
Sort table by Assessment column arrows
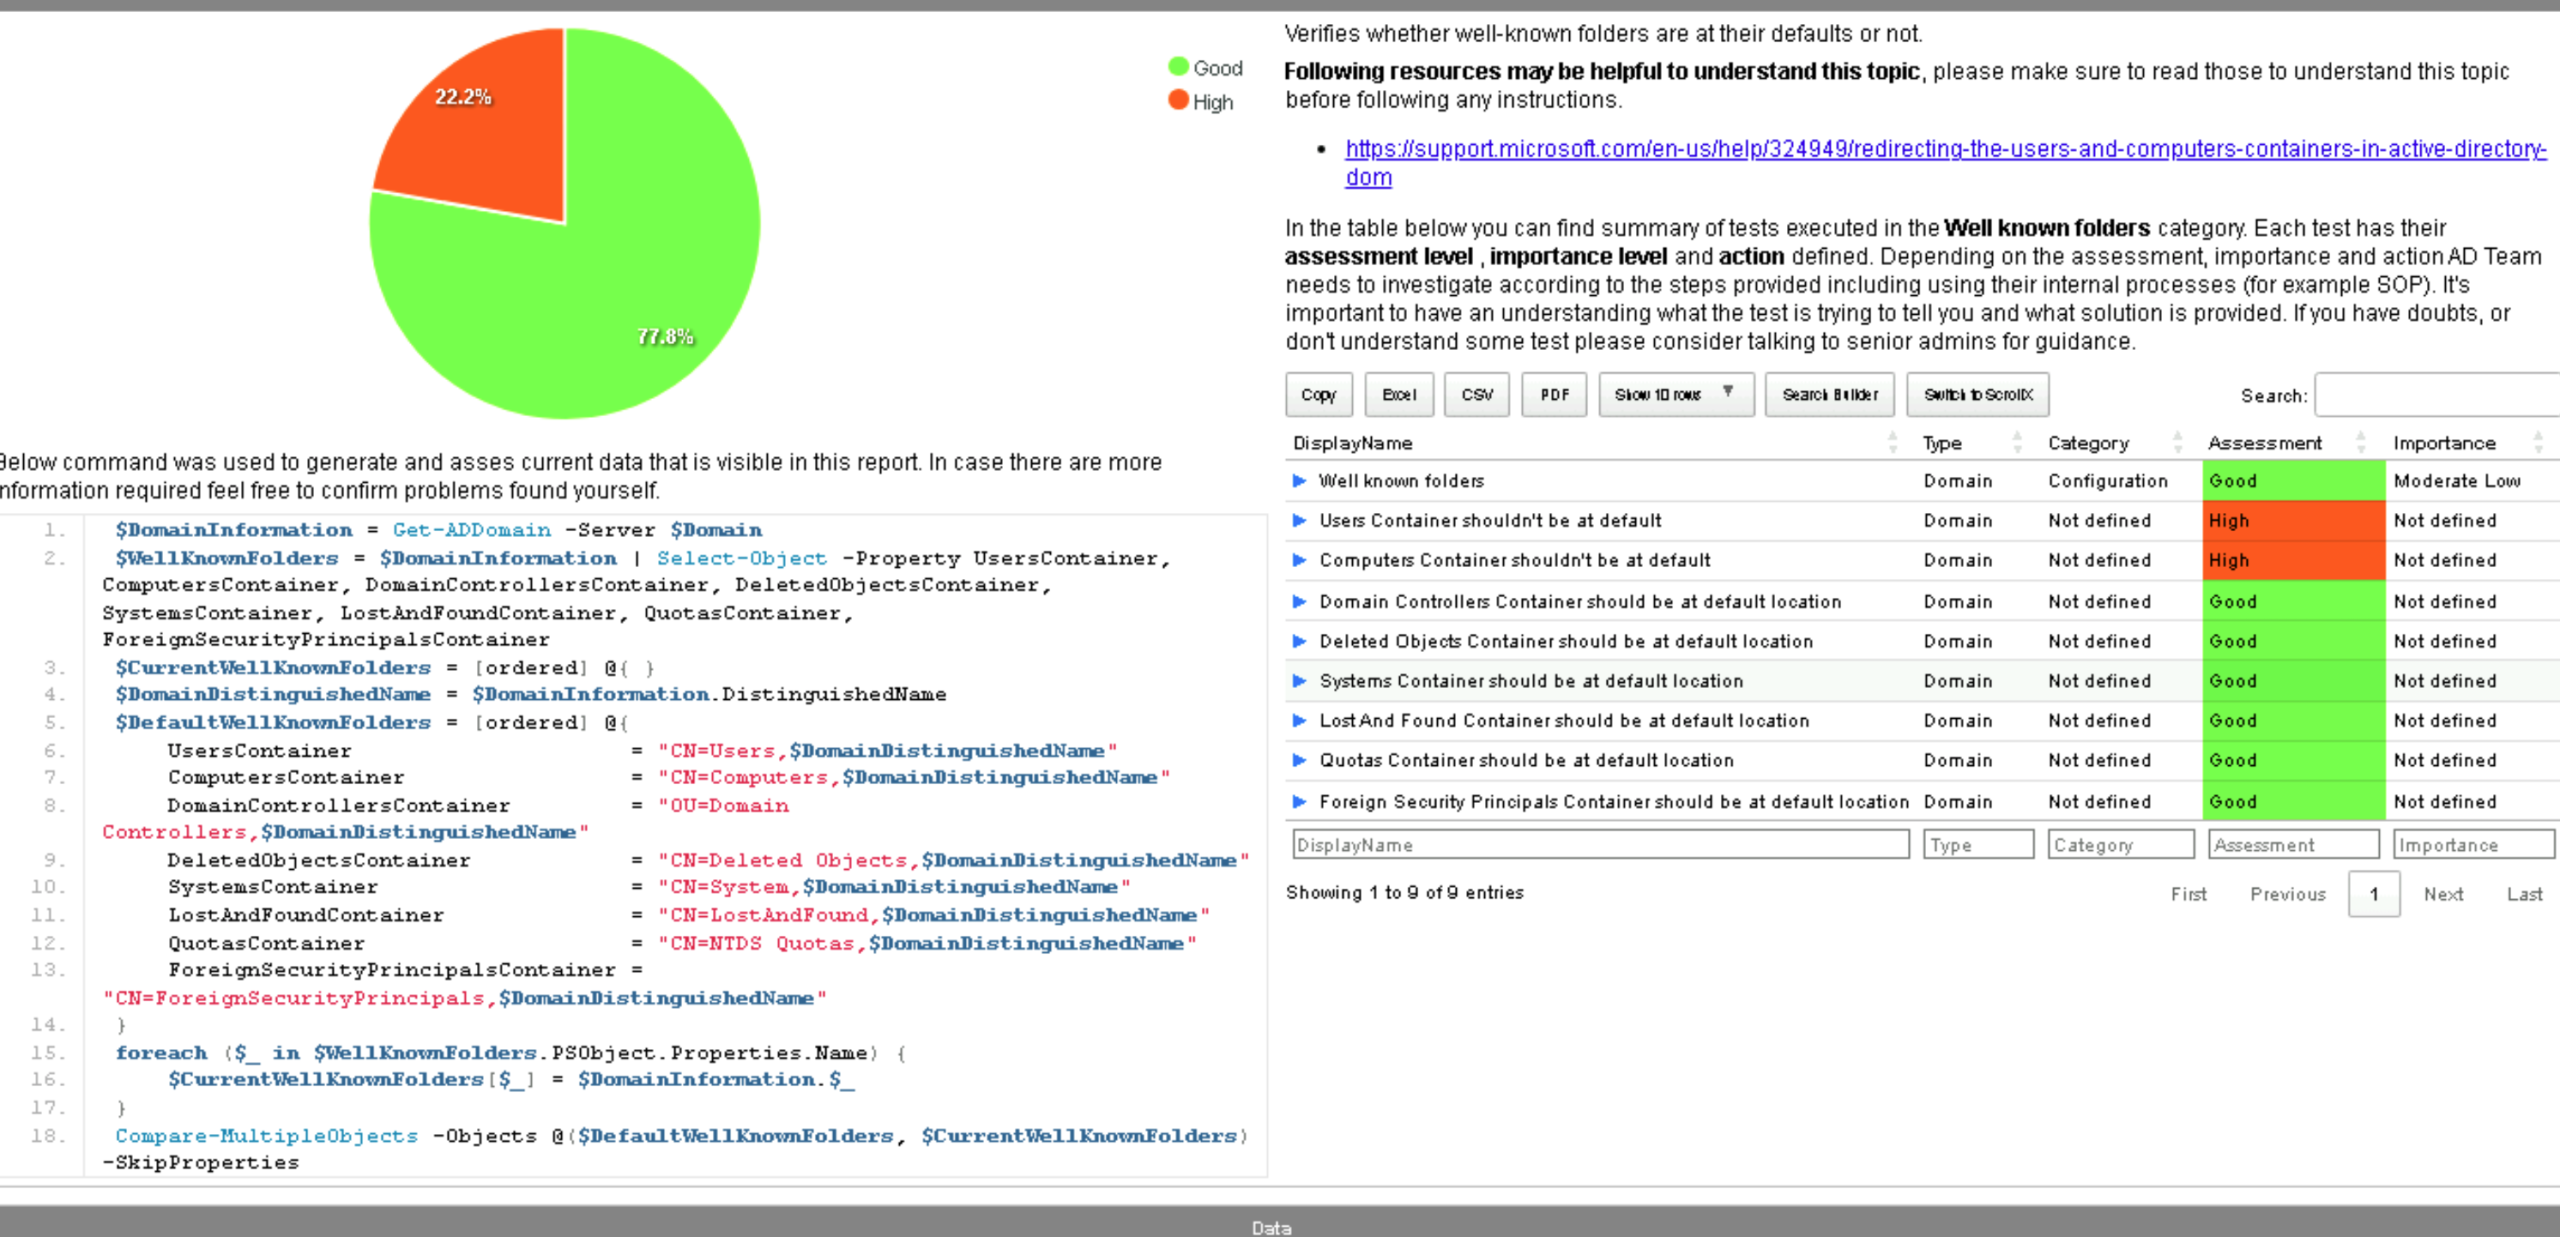point(2360,442)
